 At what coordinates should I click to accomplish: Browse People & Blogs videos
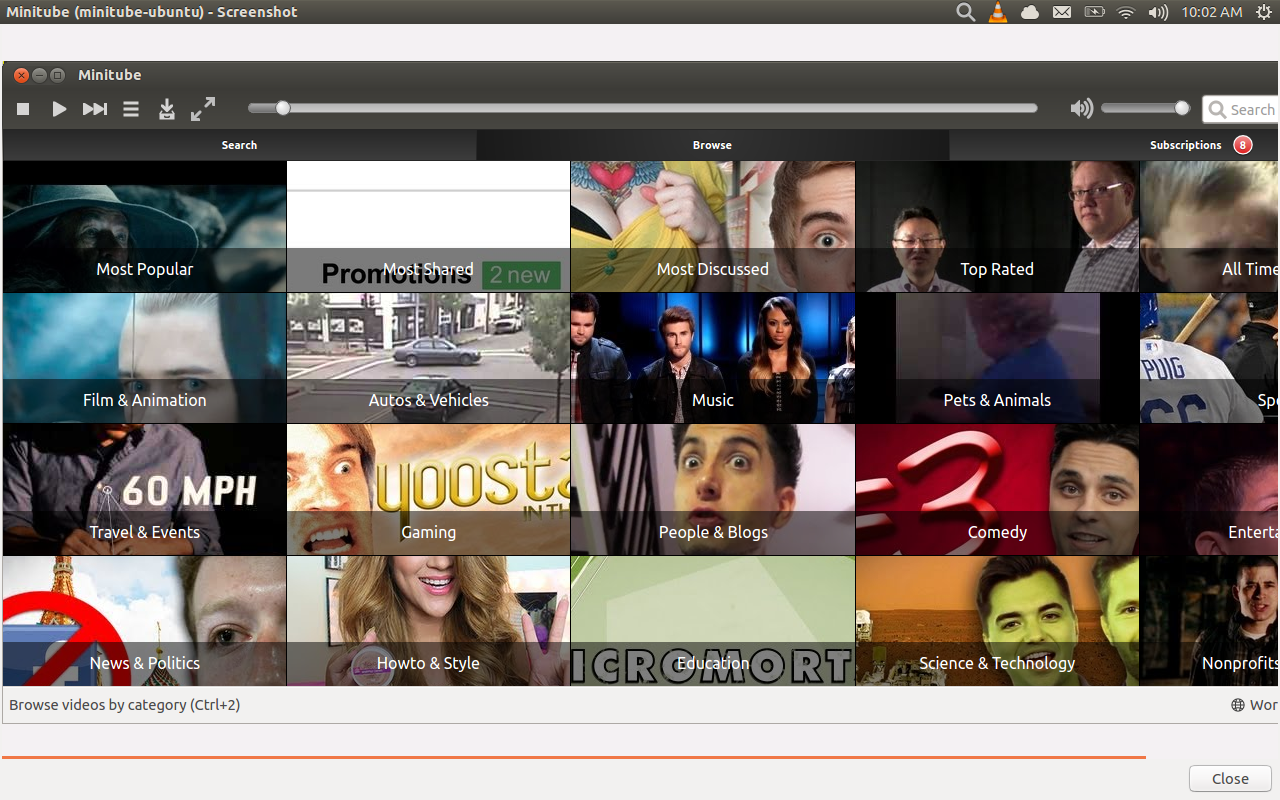click(712, 490)
